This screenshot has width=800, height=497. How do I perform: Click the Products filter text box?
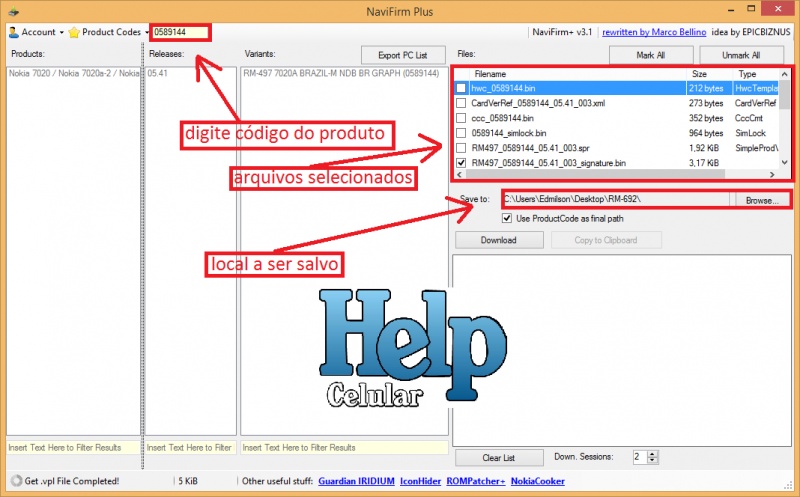coord(73,448)
